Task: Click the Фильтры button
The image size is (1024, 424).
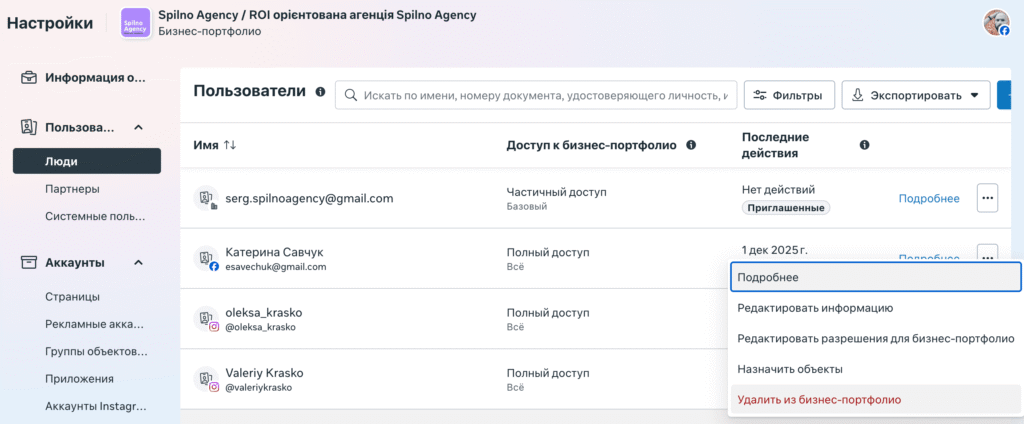Action: tap(789, 95)
